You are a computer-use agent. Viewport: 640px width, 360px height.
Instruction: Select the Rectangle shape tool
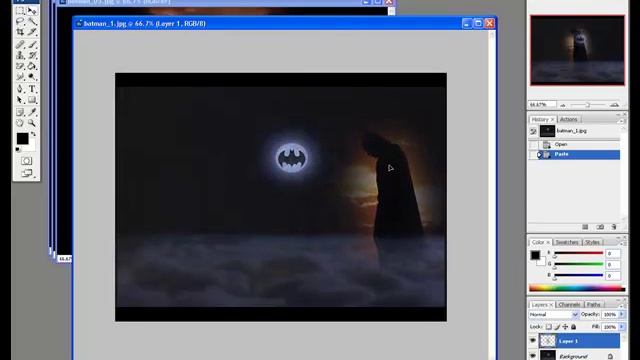[x=32, y=100]
